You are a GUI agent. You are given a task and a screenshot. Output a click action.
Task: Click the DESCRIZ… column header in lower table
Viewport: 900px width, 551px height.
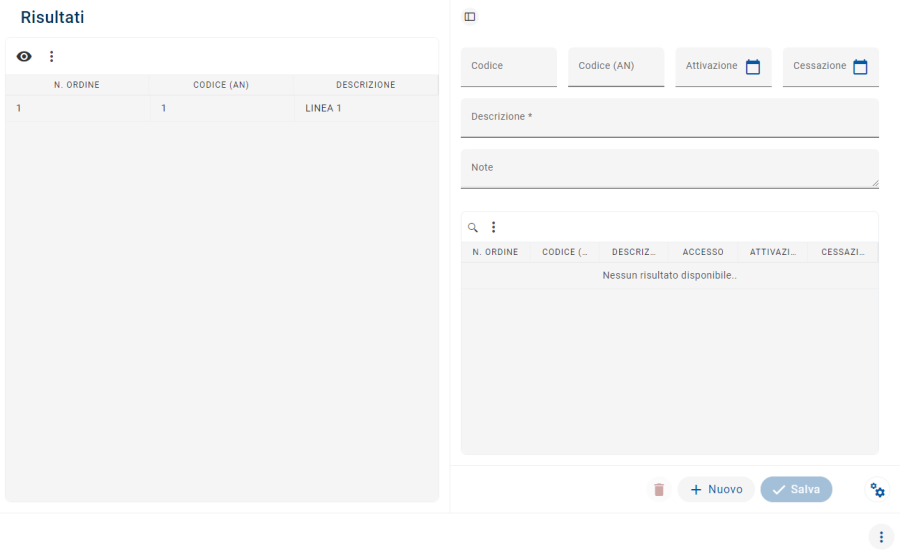(634, 253)
